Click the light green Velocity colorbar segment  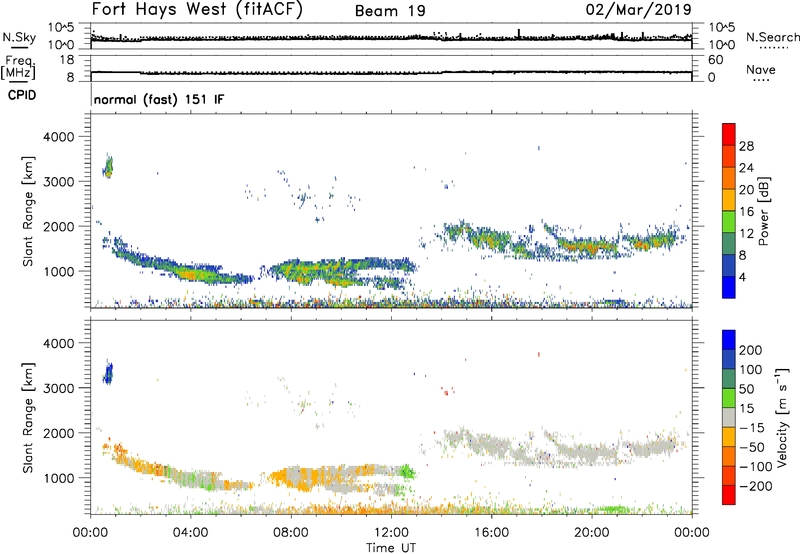tap(729, 398)
